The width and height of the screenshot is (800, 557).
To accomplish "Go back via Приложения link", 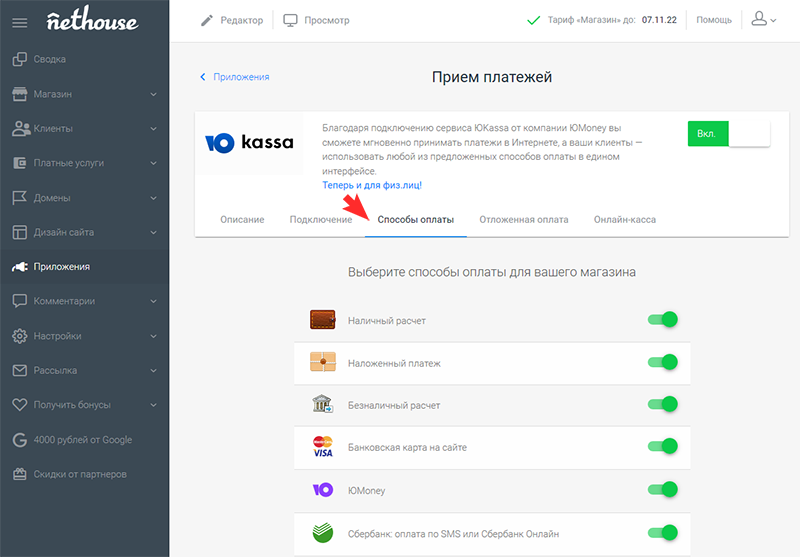I will tap(235, 77).
